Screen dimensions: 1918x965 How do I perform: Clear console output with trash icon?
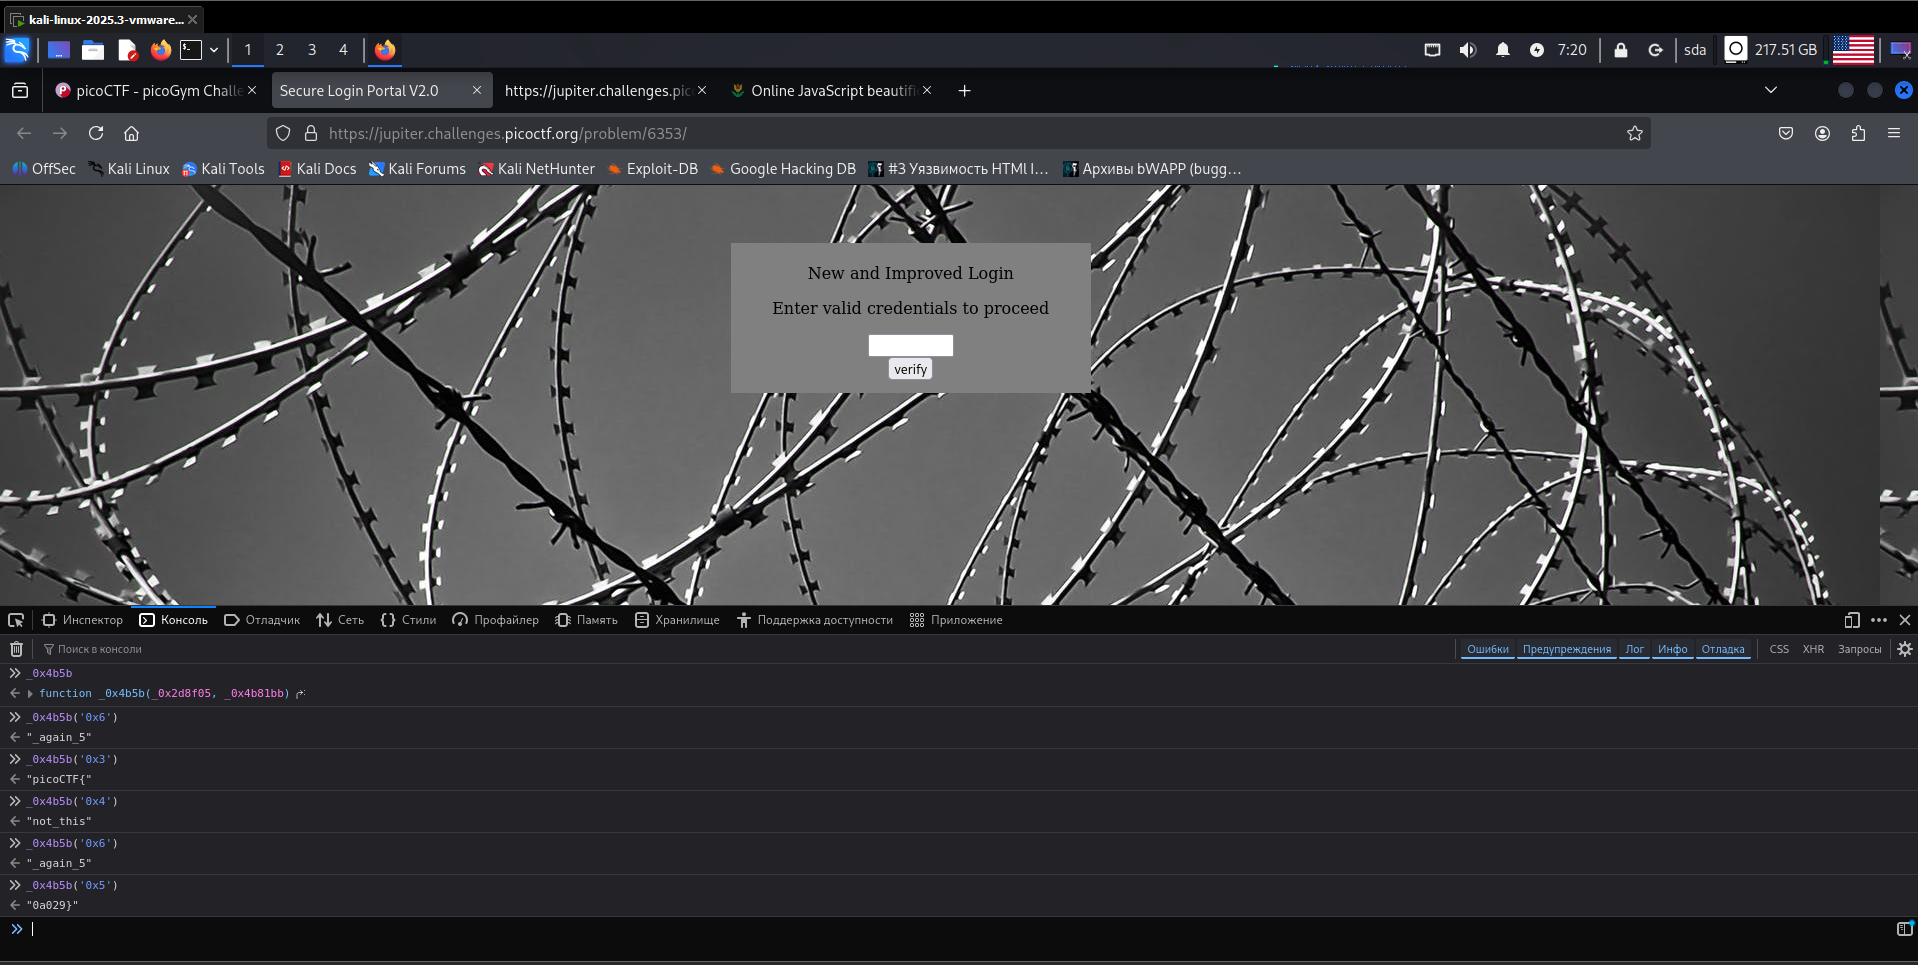[x=16, y=649]
